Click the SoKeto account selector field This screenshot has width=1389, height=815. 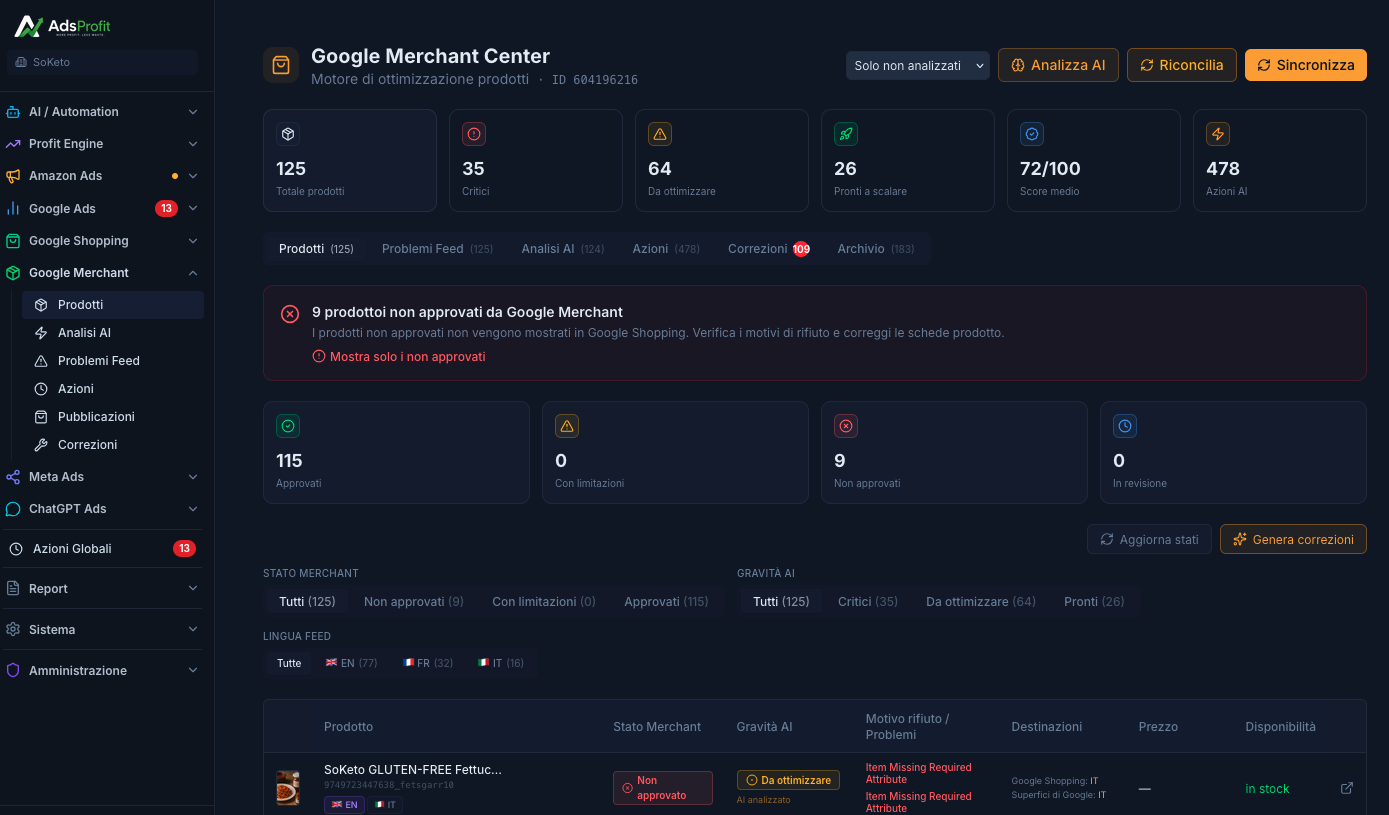pos(102,62)
